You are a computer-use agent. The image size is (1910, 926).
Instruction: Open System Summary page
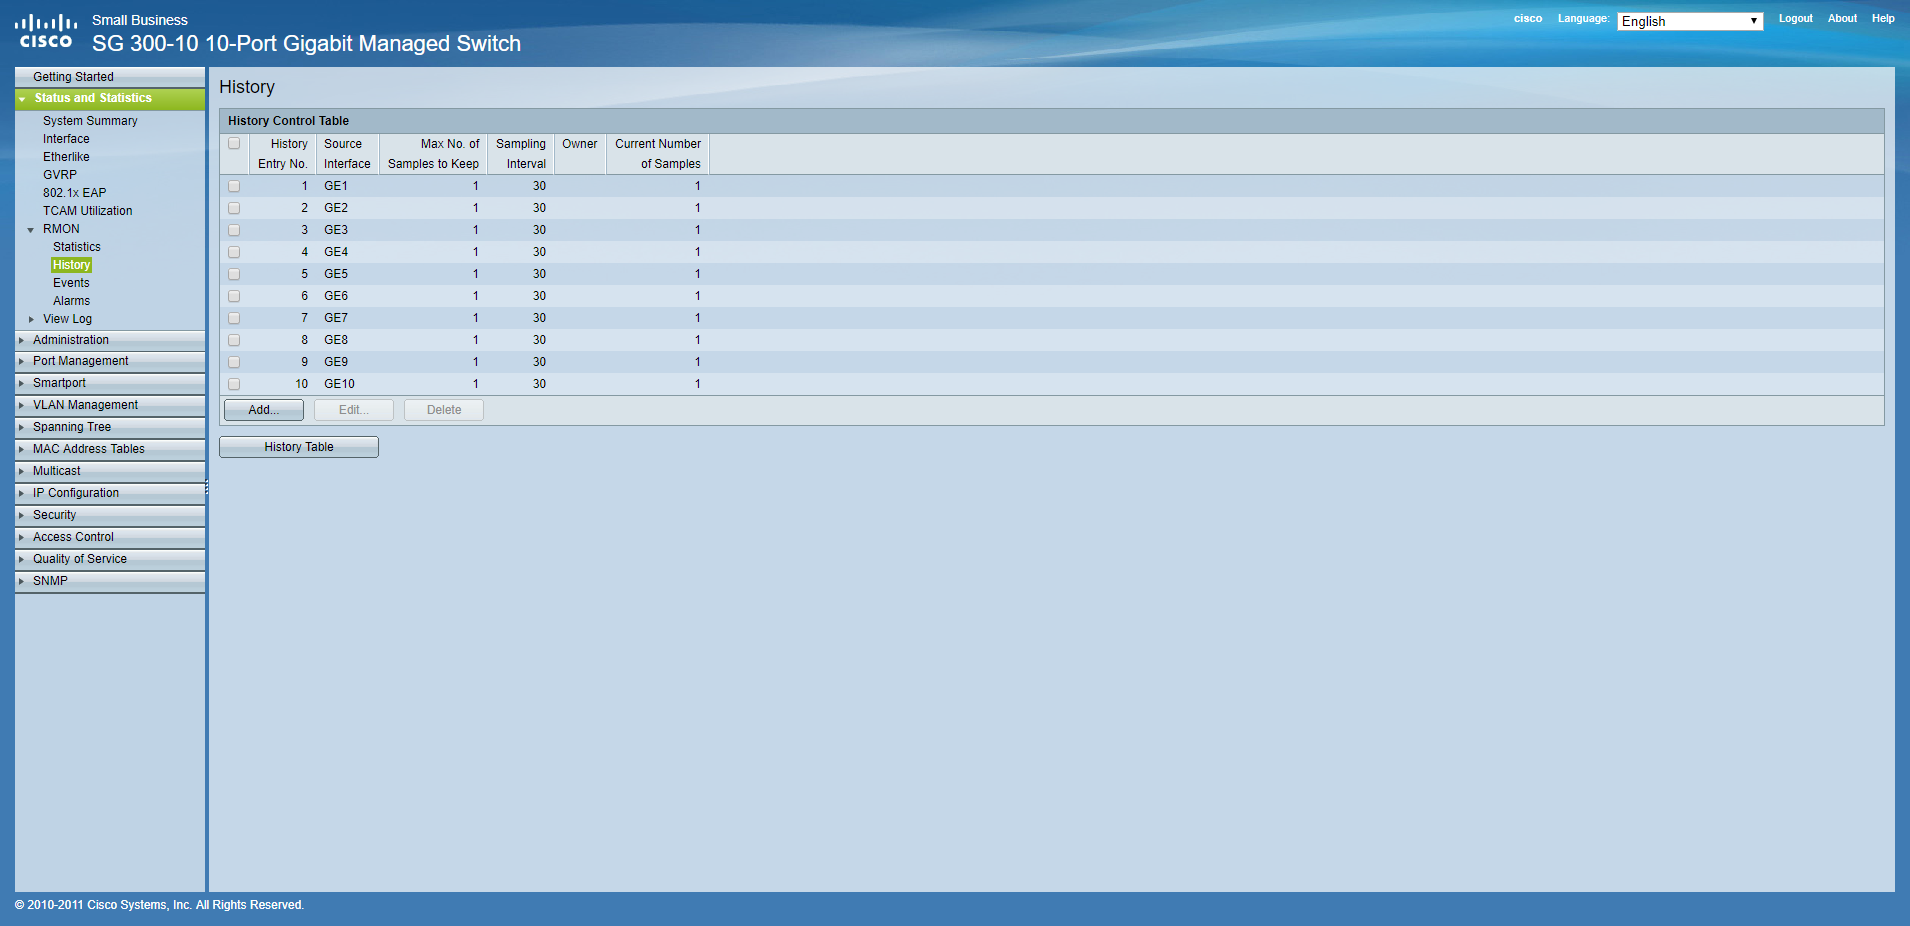(x=90, y=121)
